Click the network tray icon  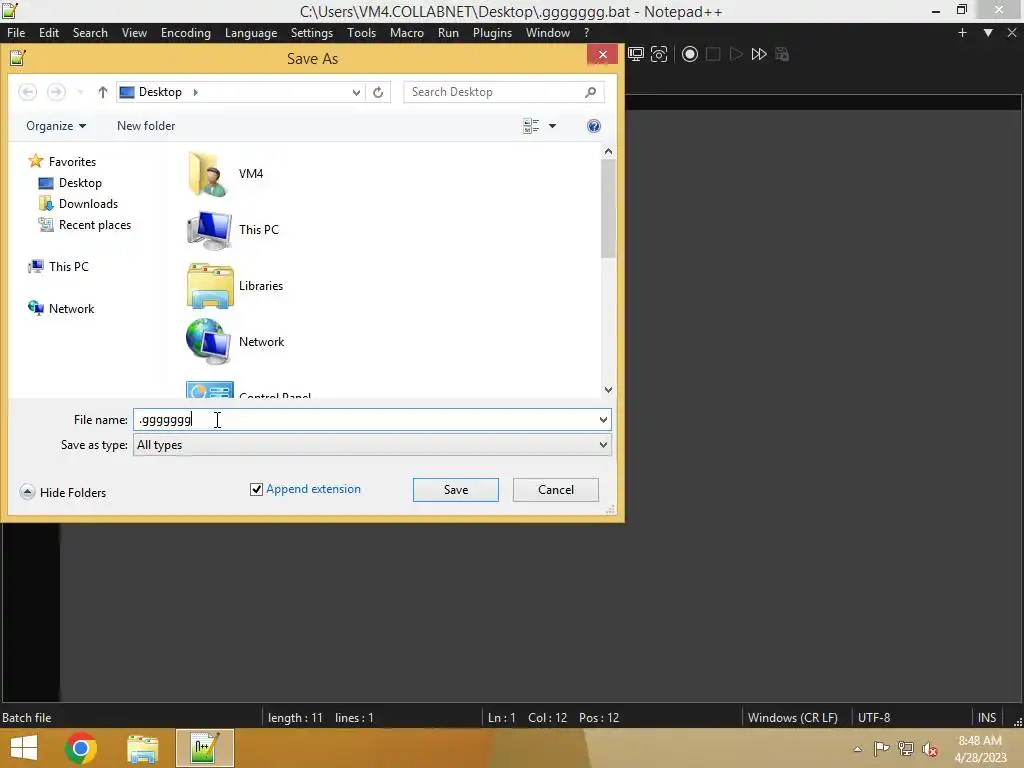(905, 748)
